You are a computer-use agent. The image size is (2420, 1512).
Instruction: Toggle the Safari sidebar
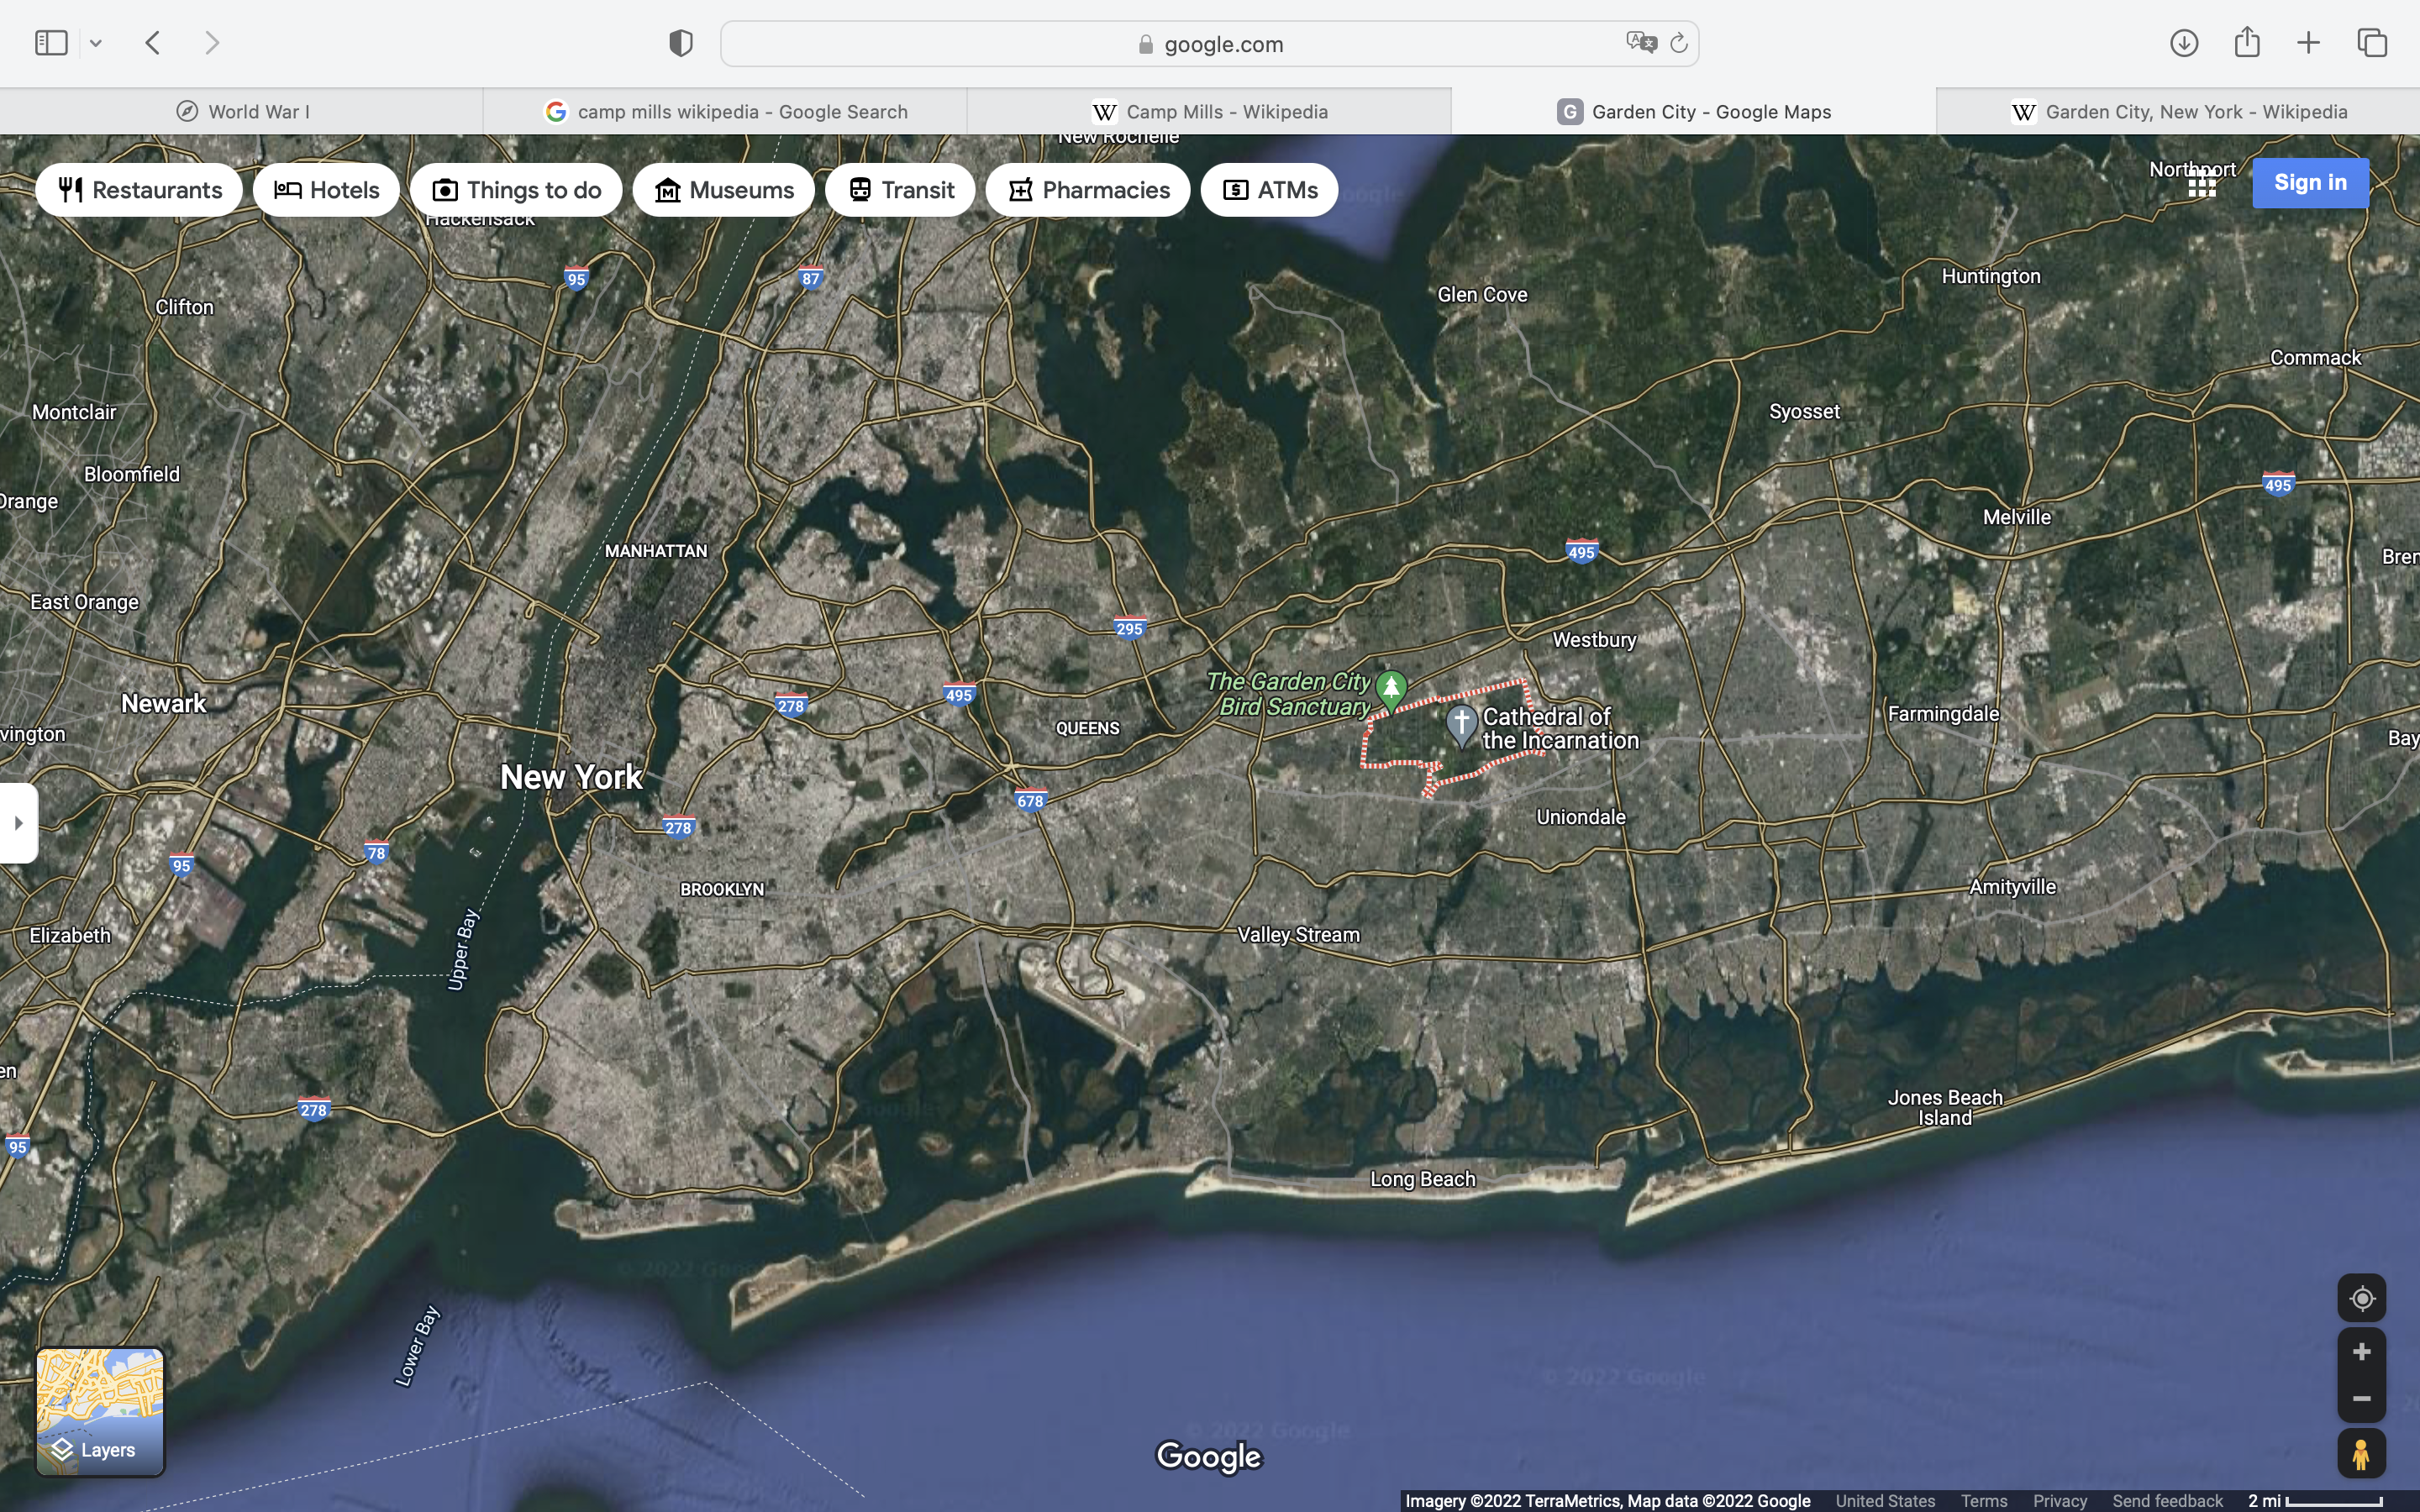point(51,43)
